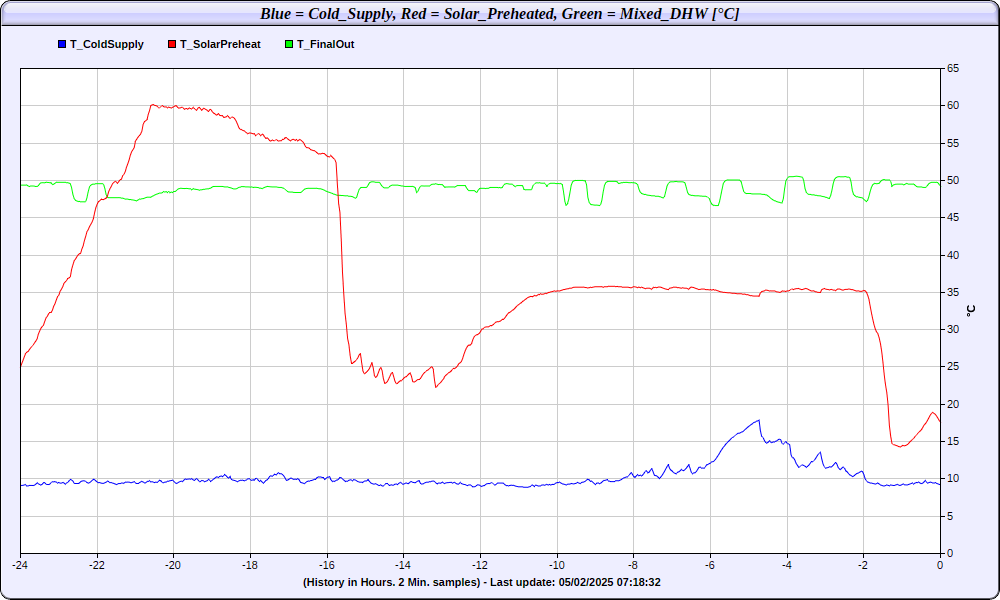The image size is (1000, 600).
Task: Click the 45 value on the temperature axis
Action: point(953,218)
